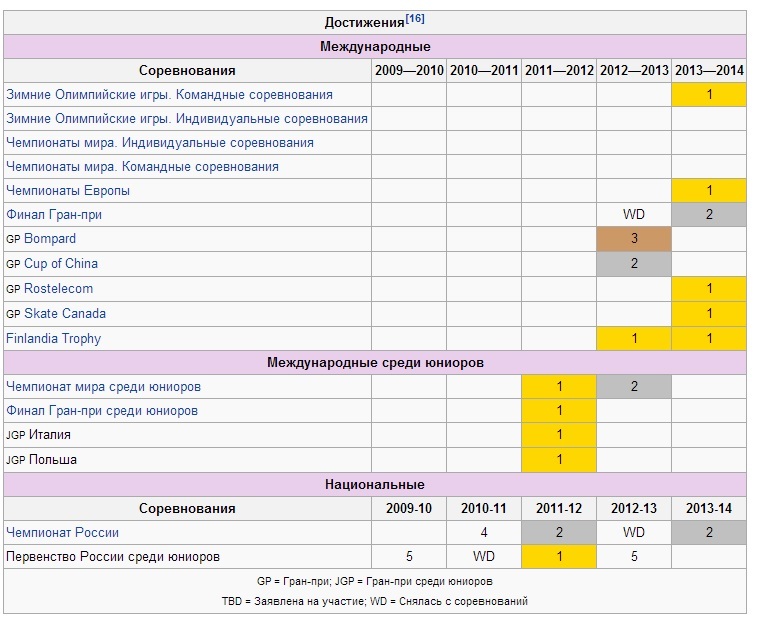Click the Национальные section header
Screen dimensions: 759x625
pyautogui.click(x=375, y=485)
